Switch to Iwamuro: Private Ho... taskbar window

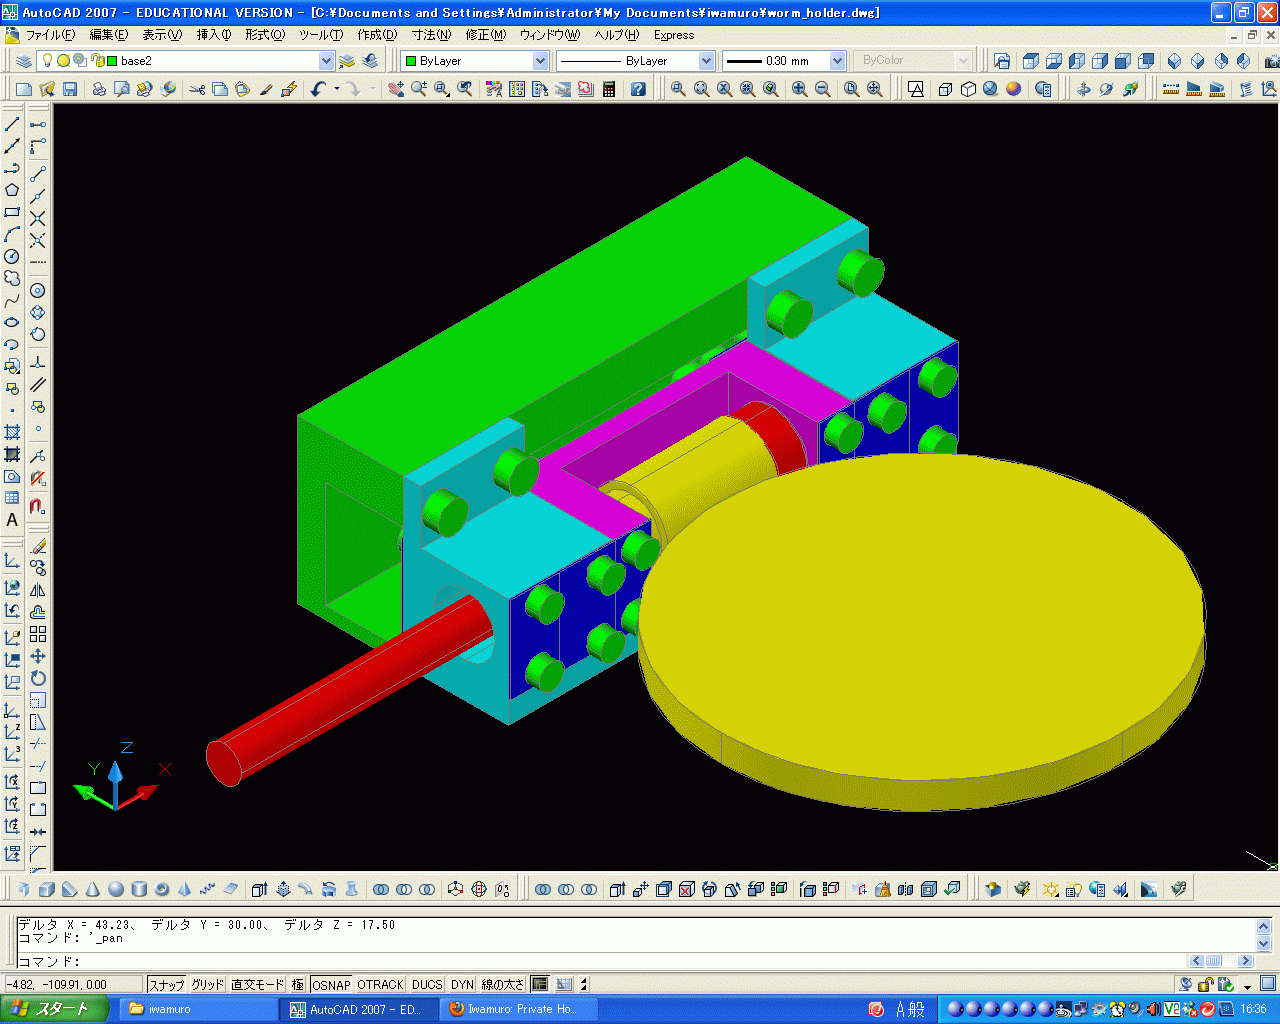(x=520, y=1009)
